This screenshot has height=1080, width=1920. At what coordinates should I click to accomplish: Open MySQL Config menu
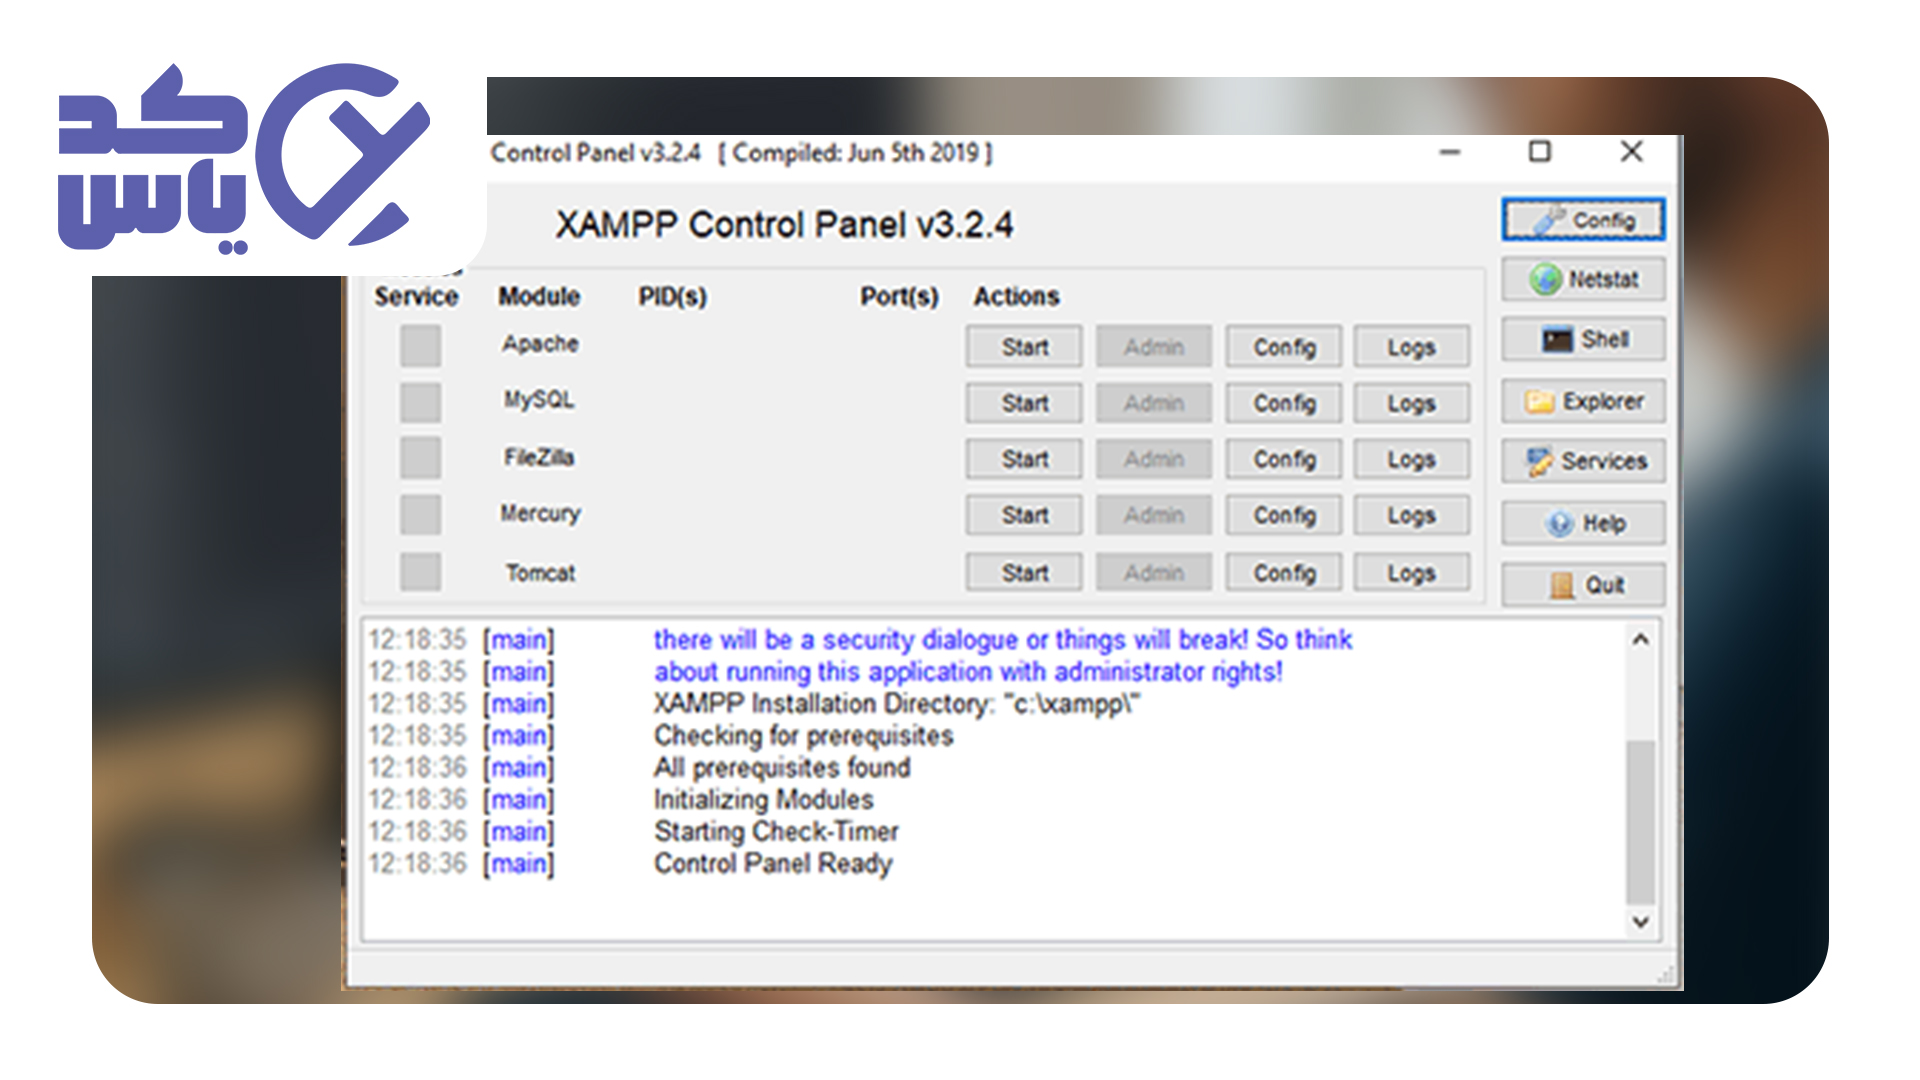click(1284, 403)
